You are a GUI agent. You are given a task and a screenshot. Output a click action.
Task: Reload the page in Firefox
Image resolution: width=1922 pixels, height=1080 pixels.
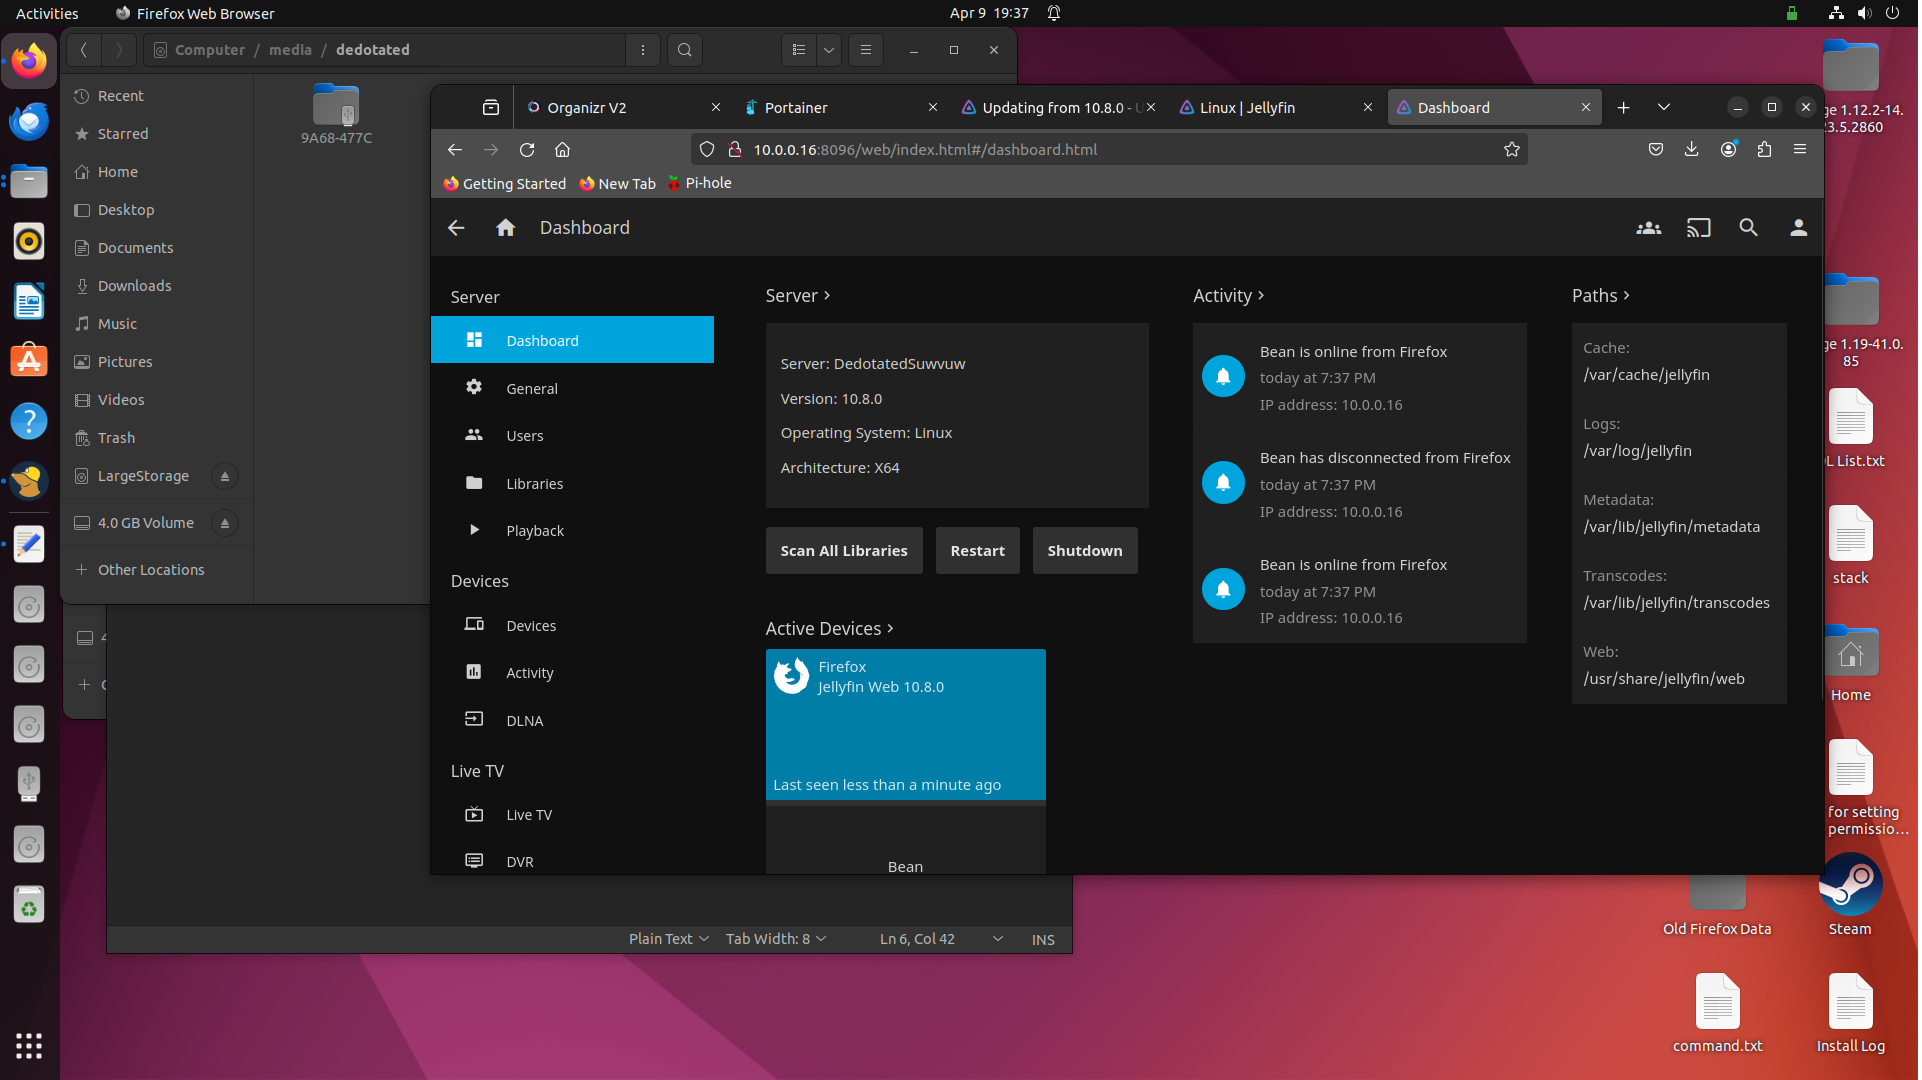[527, 149]
